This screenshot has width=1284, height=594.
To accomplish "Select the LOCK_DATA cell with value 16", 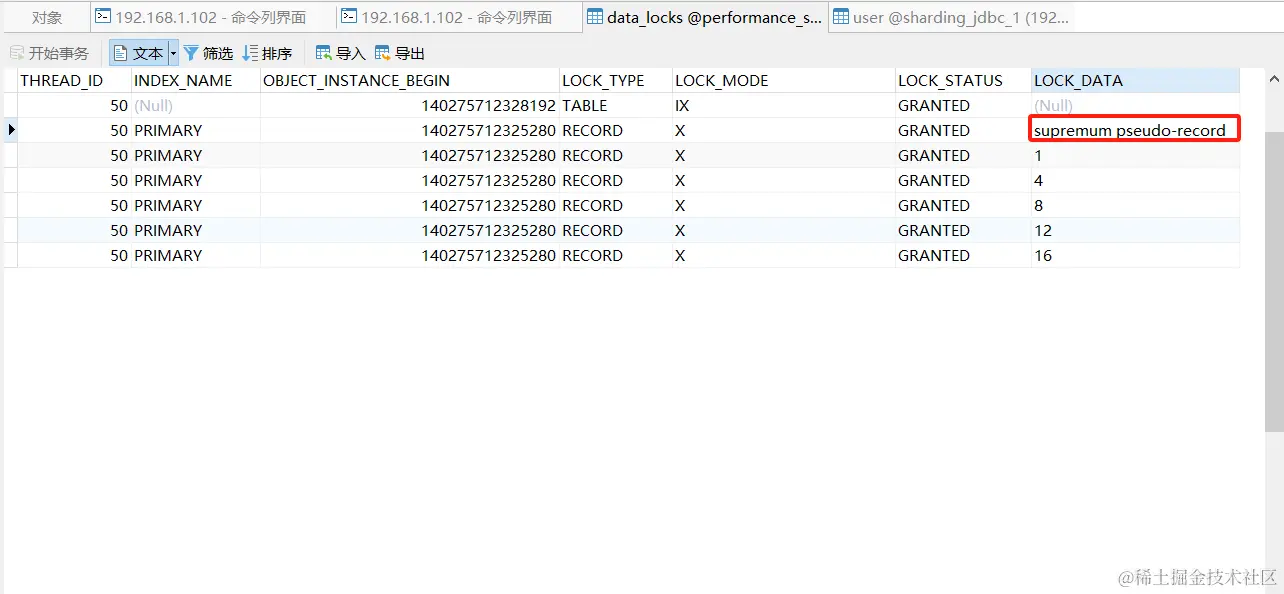I will tap(1135, 255).
